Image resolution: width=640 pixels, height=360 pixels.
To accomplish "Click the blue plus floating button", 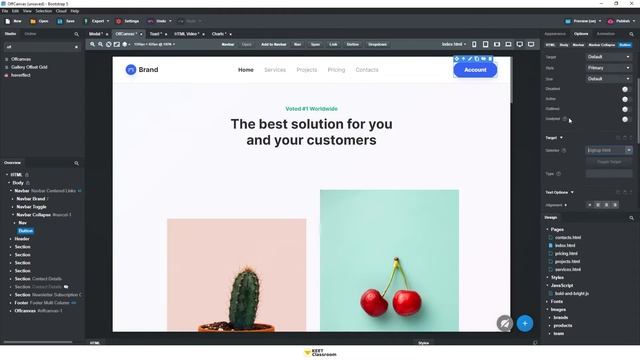I will (524, 323).
